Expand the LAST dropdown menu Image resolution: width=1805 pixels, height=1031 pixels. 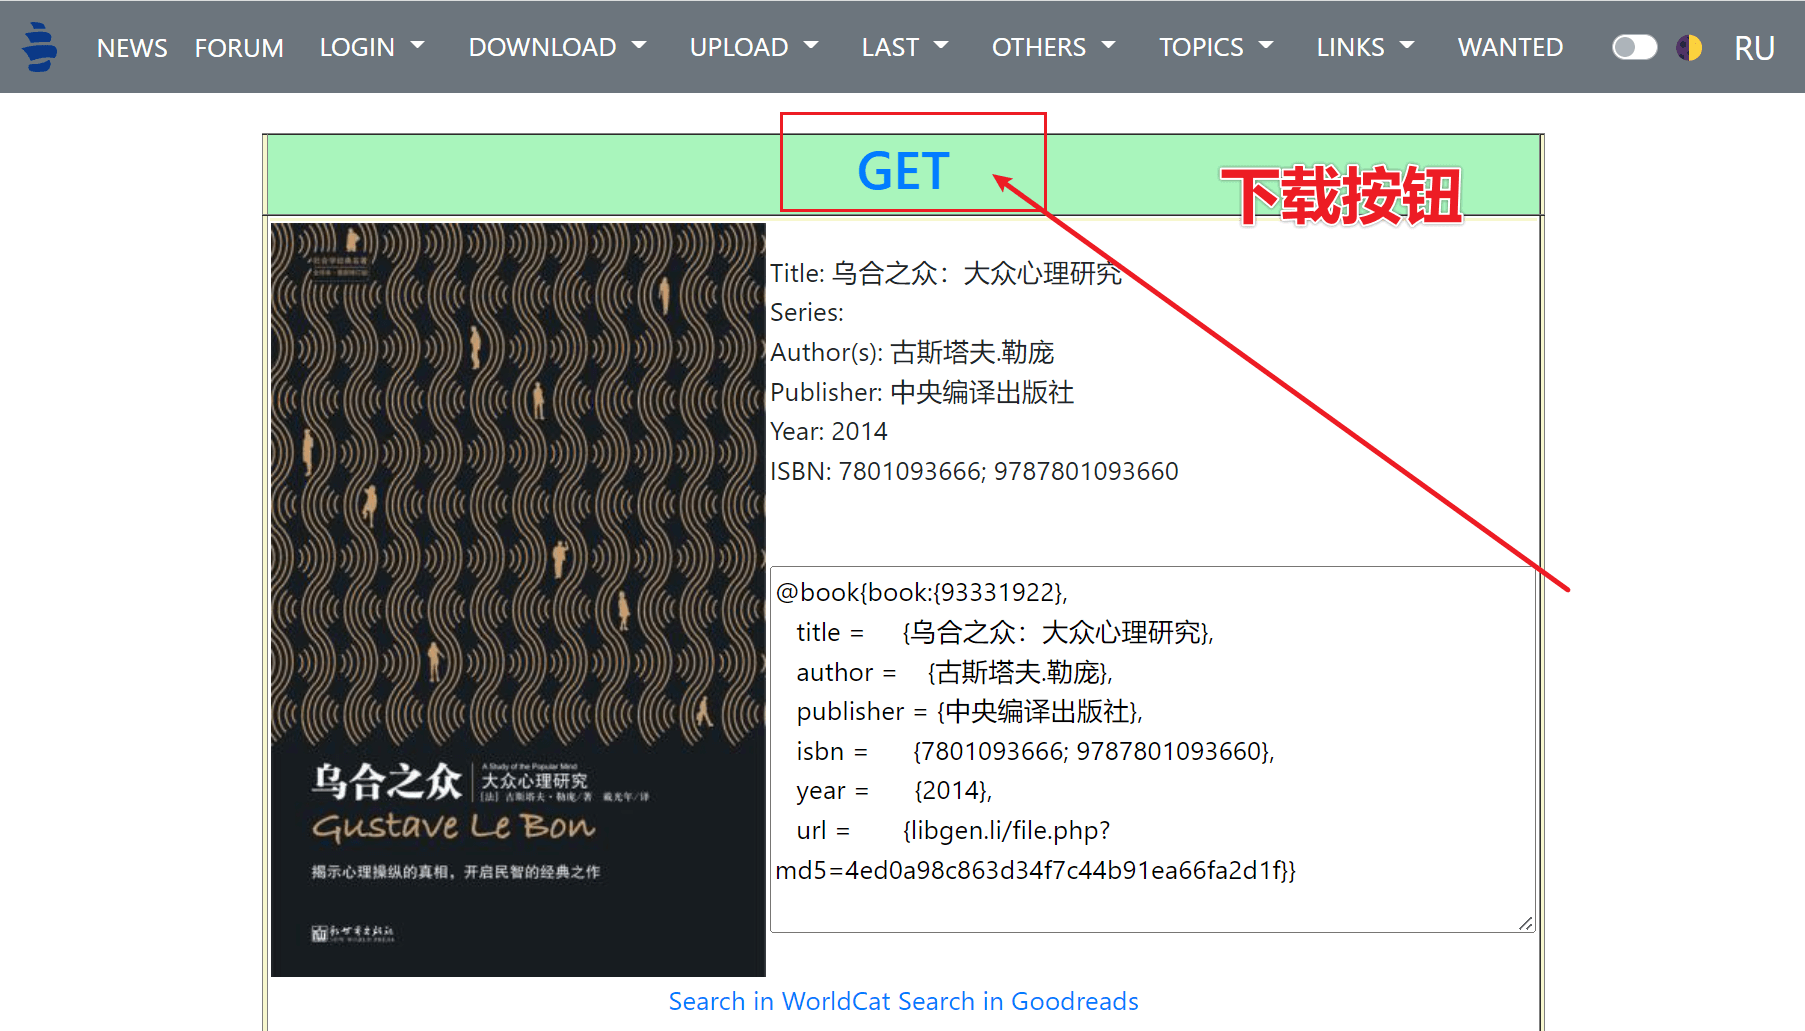click(904, 47)
